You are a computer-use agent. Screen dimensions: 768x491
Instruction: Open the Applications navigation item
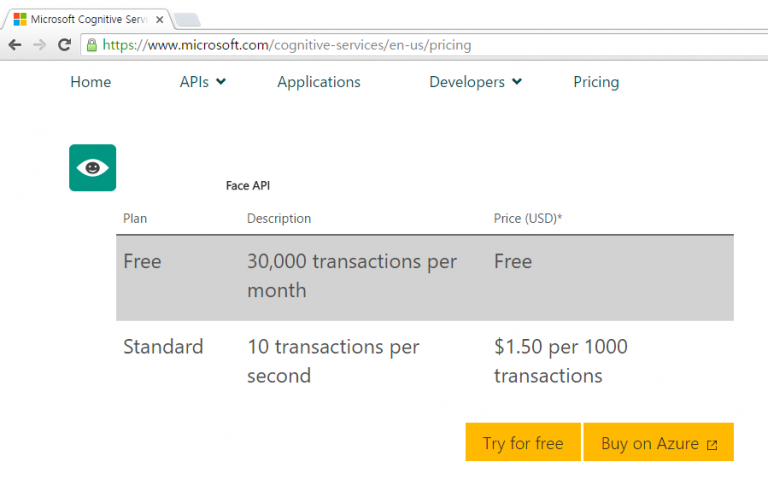319,82
